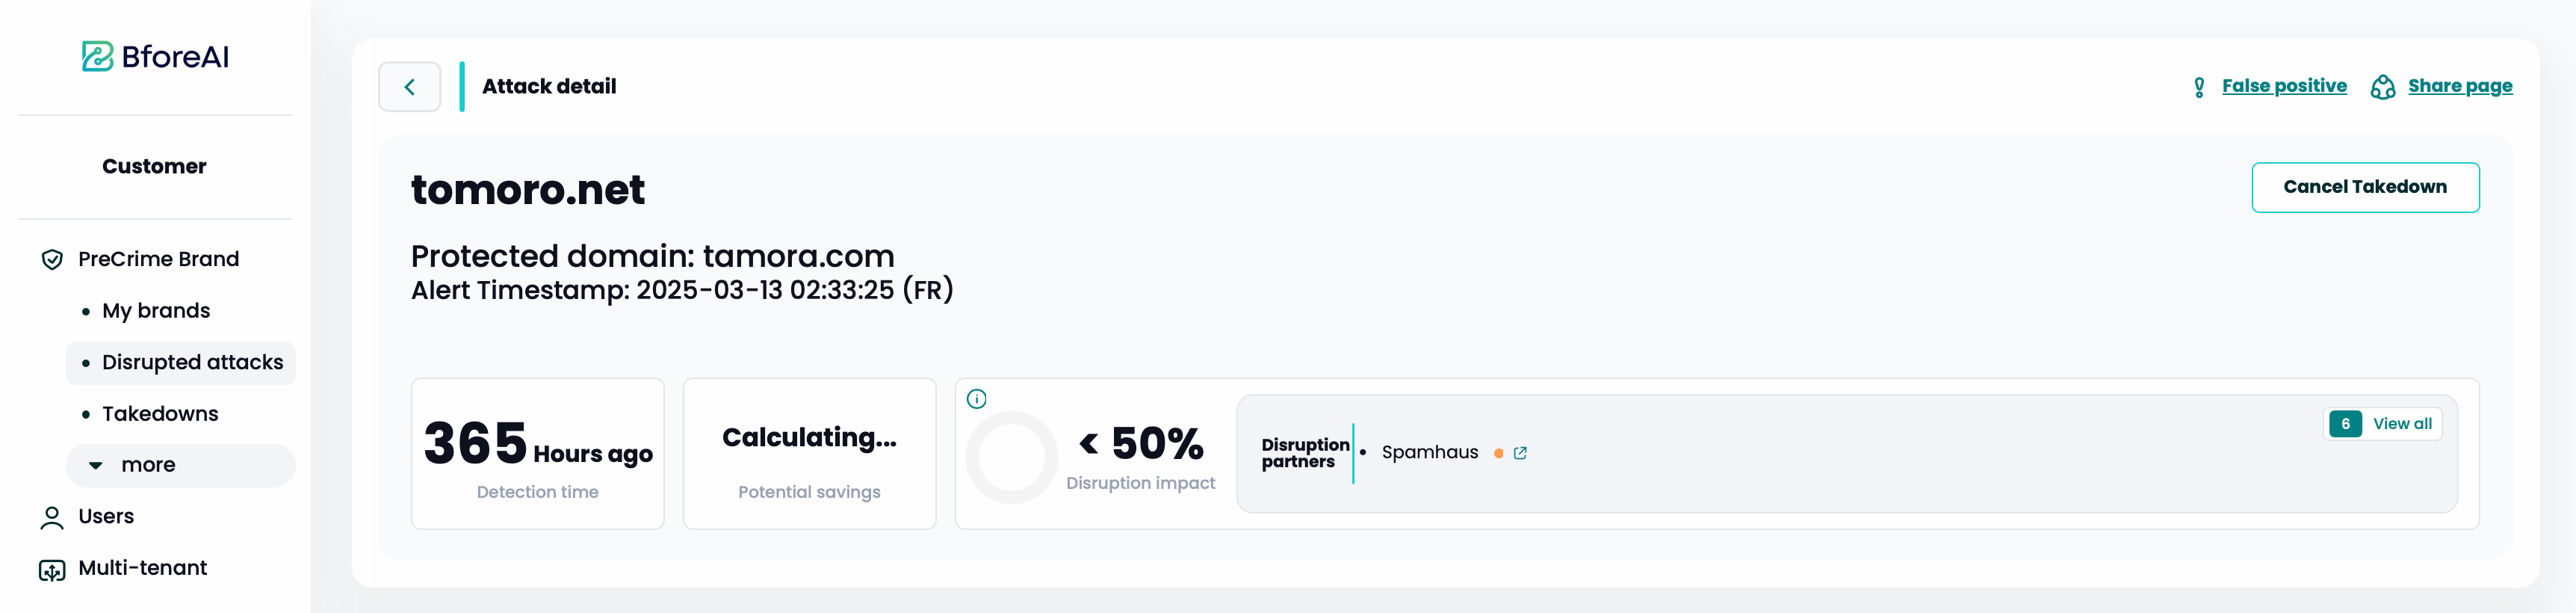Click the Cancel Takedown button
2576x613 pixels.
[x=2365, y=187]
